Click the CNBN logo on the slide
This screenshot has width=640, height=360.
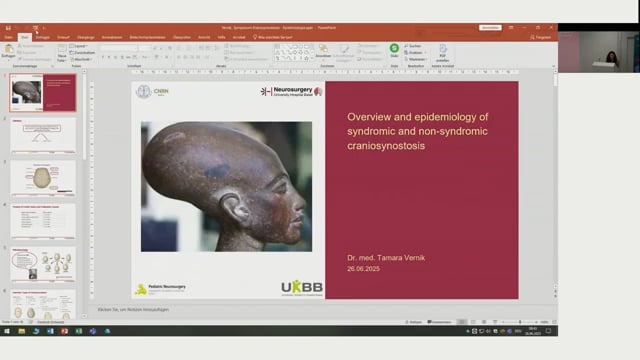click(152, 91)
